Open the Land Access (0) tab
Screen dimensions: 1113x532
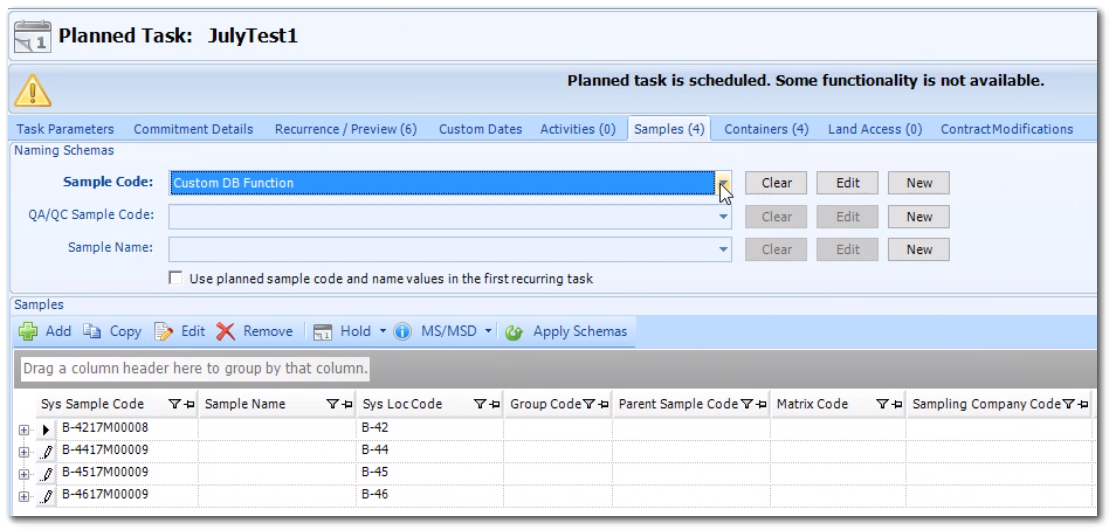click(874, 129)
